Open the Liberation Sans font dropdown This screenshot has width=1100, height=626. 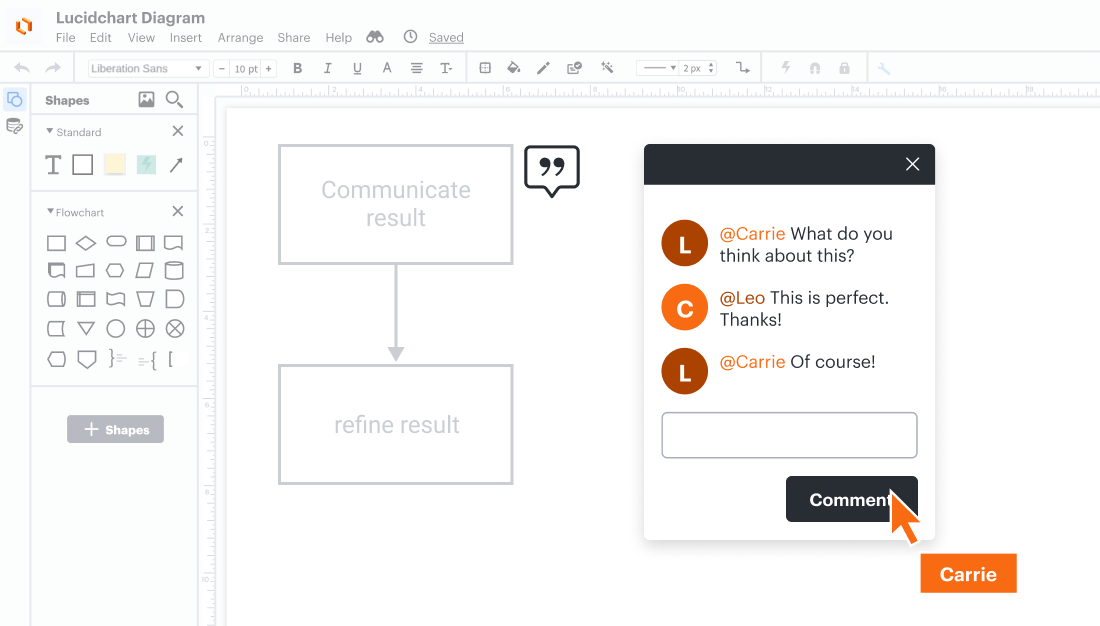[x=147, y=68]
